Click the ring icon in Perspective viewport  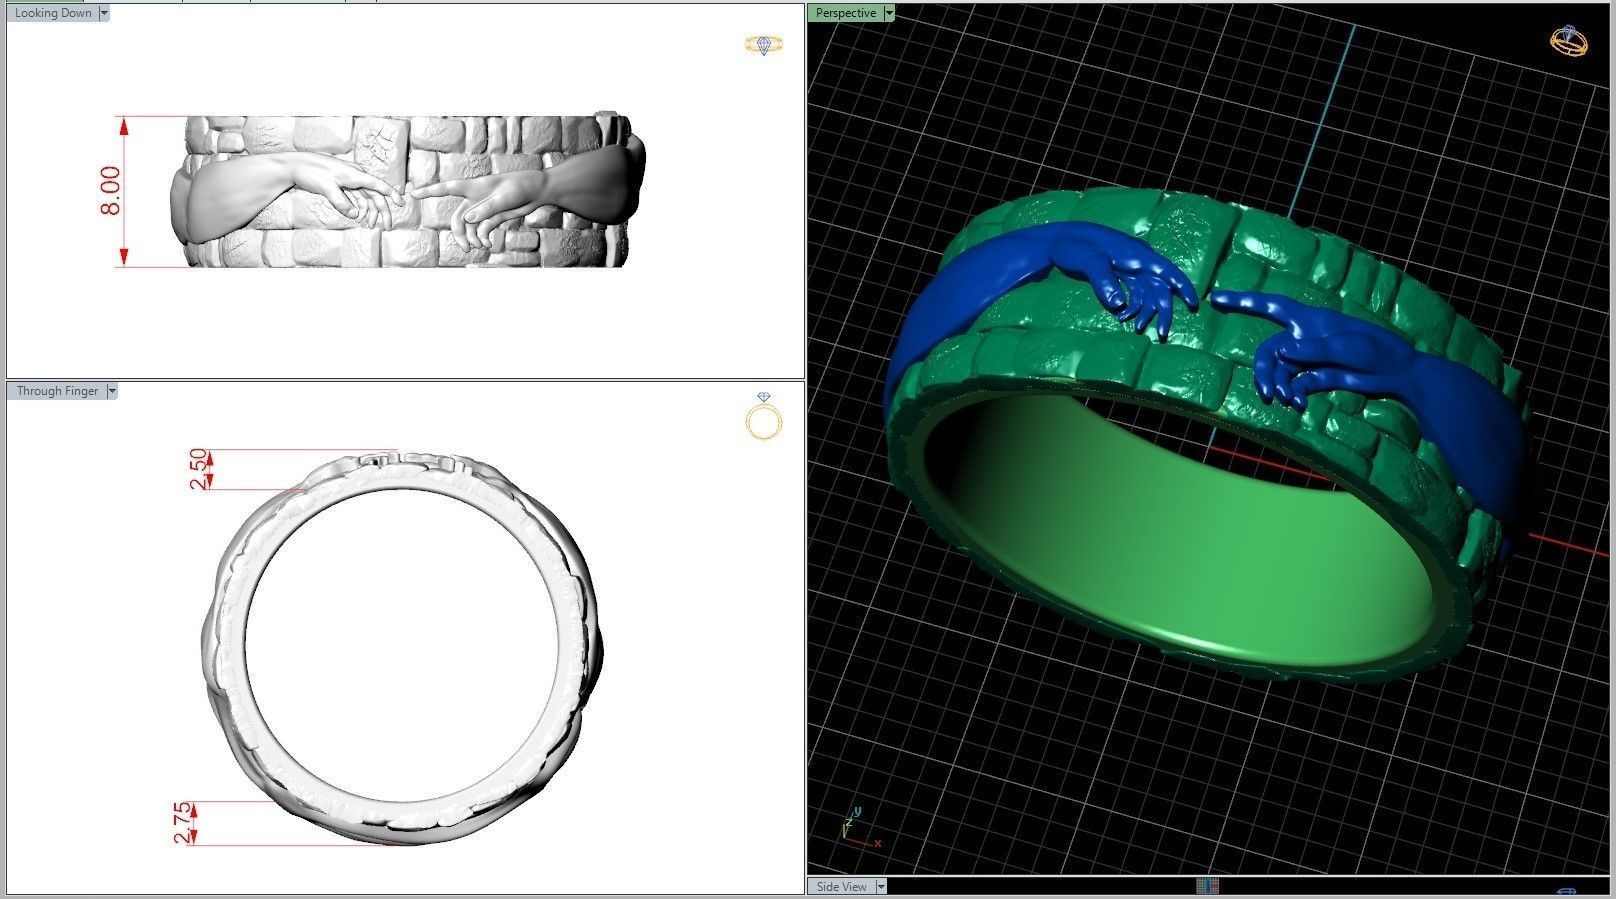point(1568,41)
